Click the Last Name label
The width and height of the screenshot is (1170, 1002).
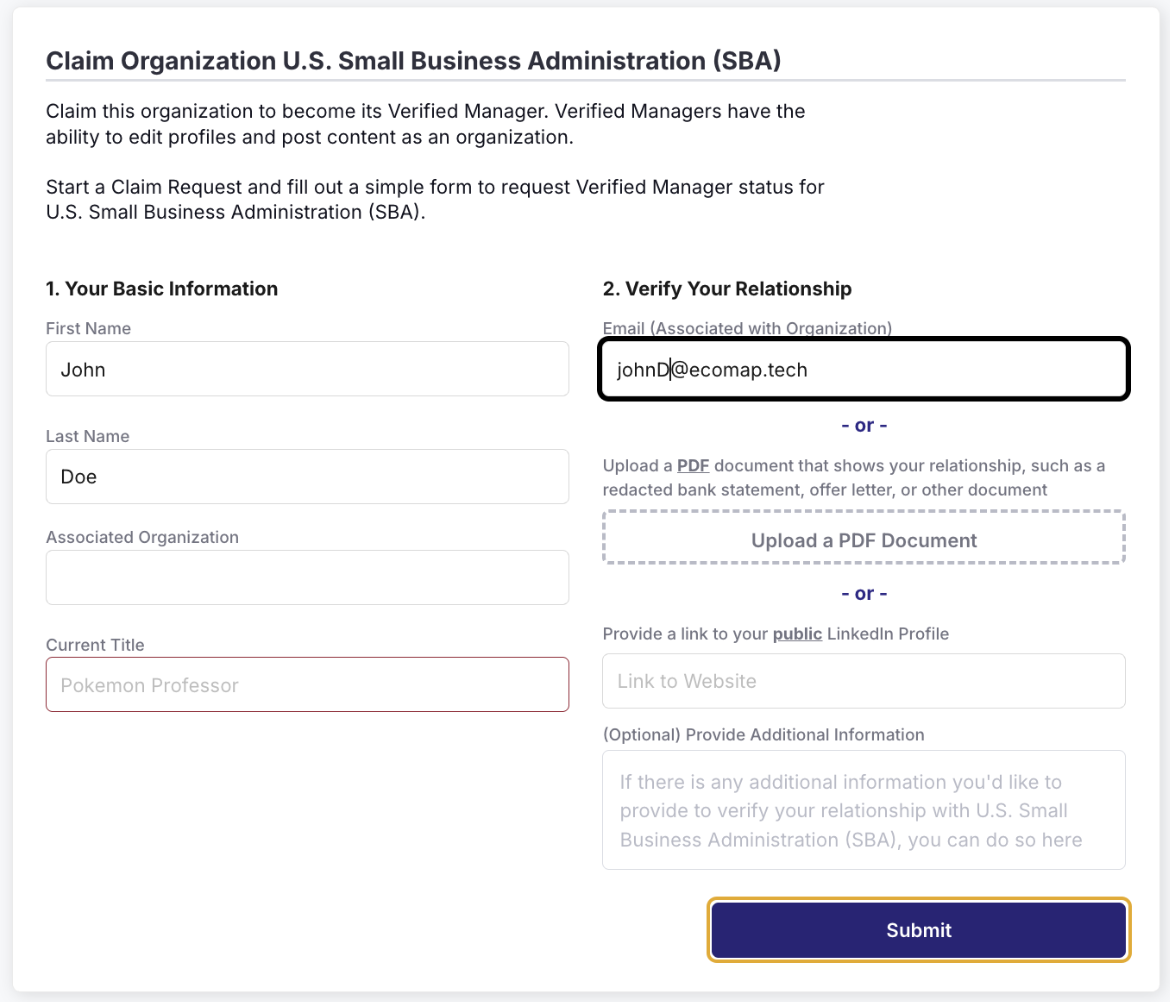click(87, 436)
